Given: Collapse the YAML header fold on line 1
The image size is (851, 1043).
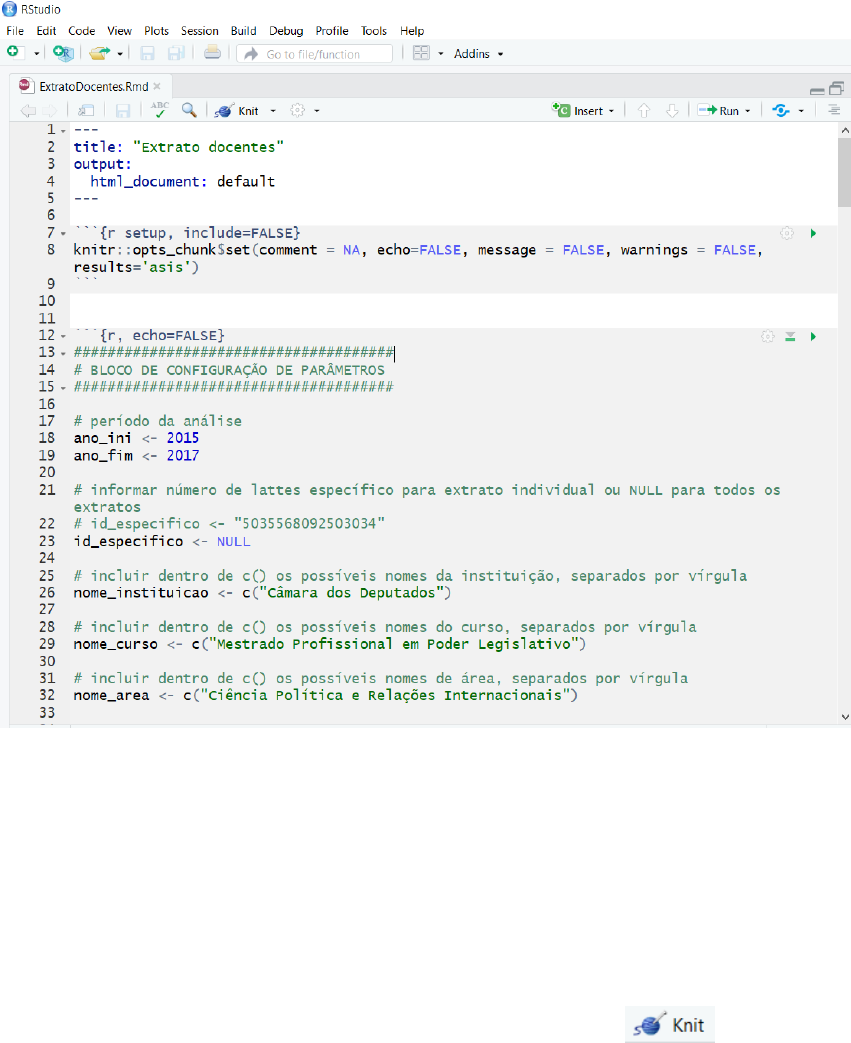Looking at the screenshot, I should (x=63, y=131).
